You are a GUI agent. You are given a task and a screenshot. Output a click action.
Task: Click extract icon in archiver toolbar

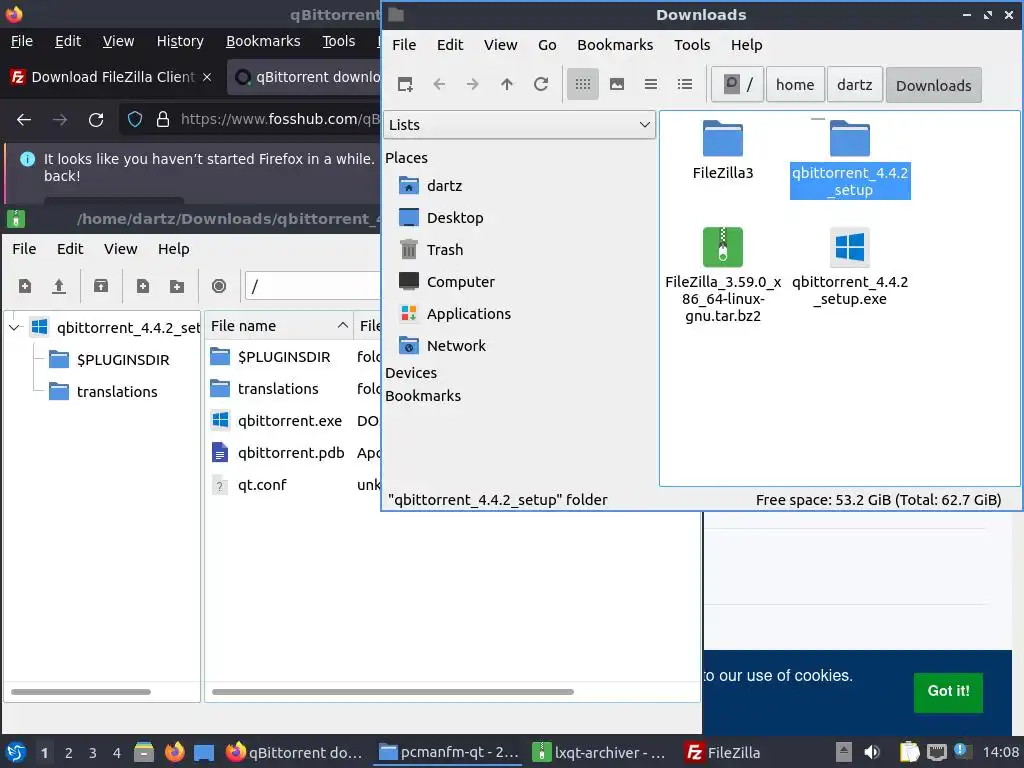(x=101, y=286)
